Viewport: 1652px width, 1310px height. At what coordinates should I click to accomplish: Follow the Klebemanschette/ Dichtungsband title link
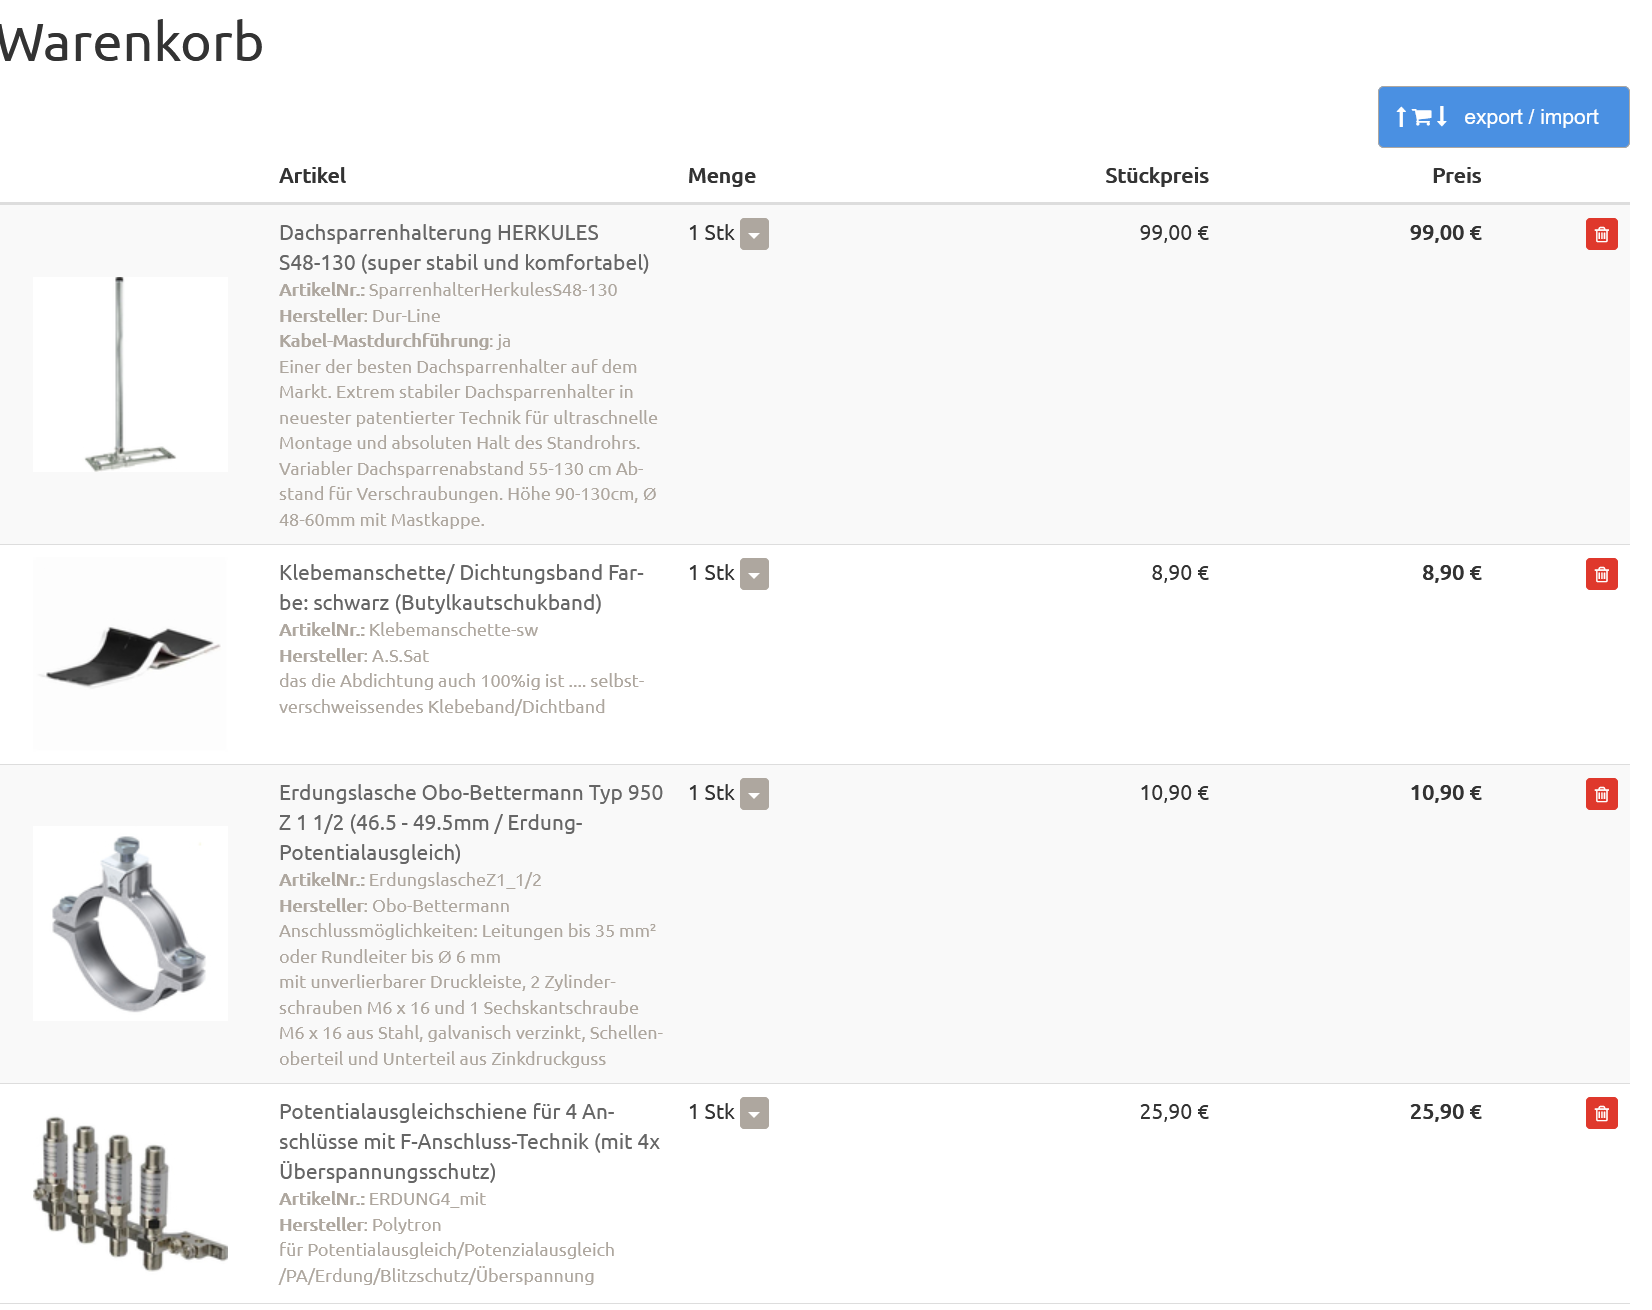[461, 588]
